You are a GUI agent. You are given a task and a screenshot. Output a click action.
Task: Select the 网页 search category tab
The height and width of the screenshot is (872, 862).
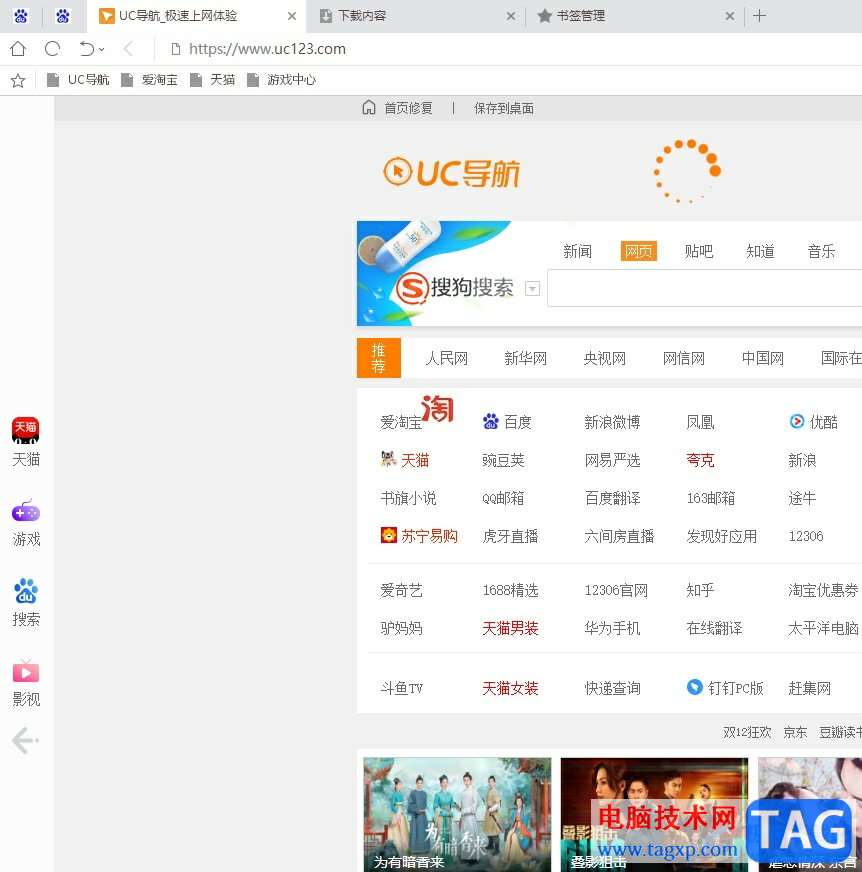(638, 251)
